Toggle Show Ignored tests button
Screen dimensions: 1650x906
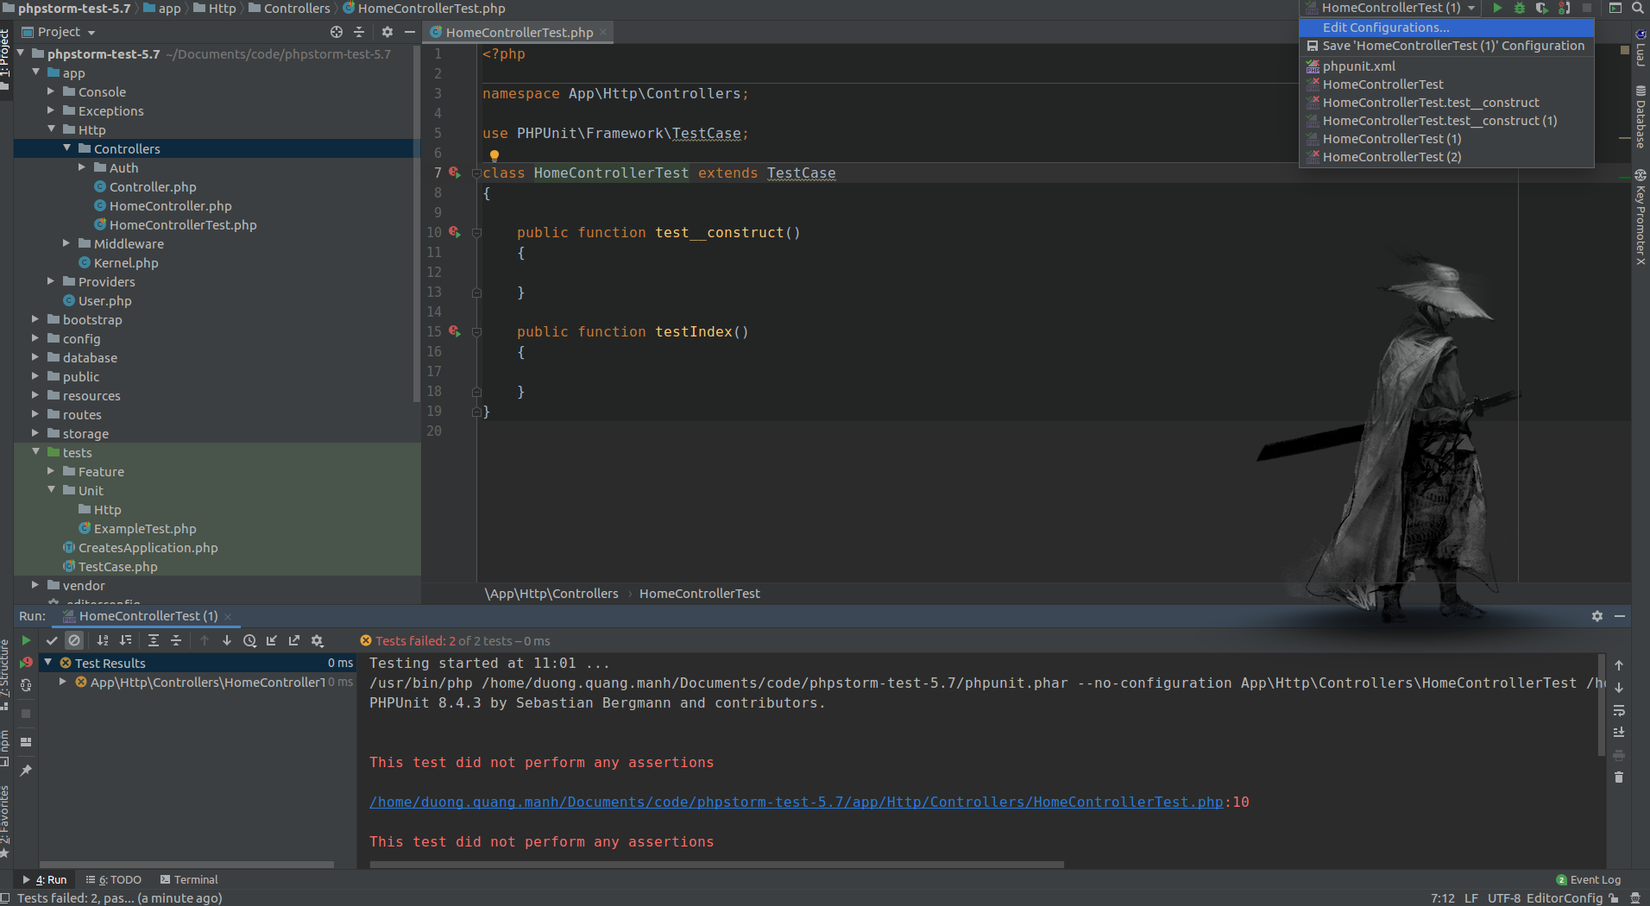click(74, 641)
